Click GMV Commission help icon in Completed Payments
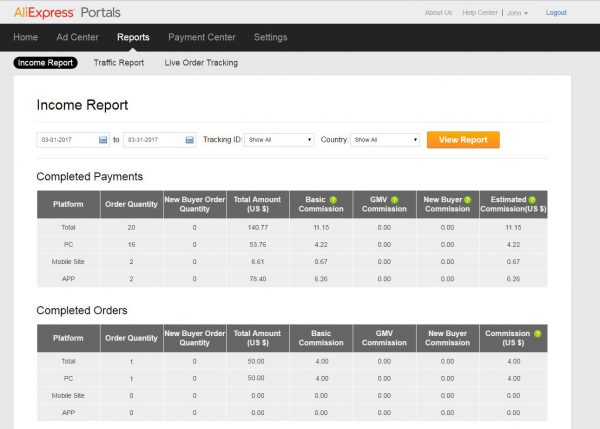Screen dimensions: 600x429 tap(395, 200)
